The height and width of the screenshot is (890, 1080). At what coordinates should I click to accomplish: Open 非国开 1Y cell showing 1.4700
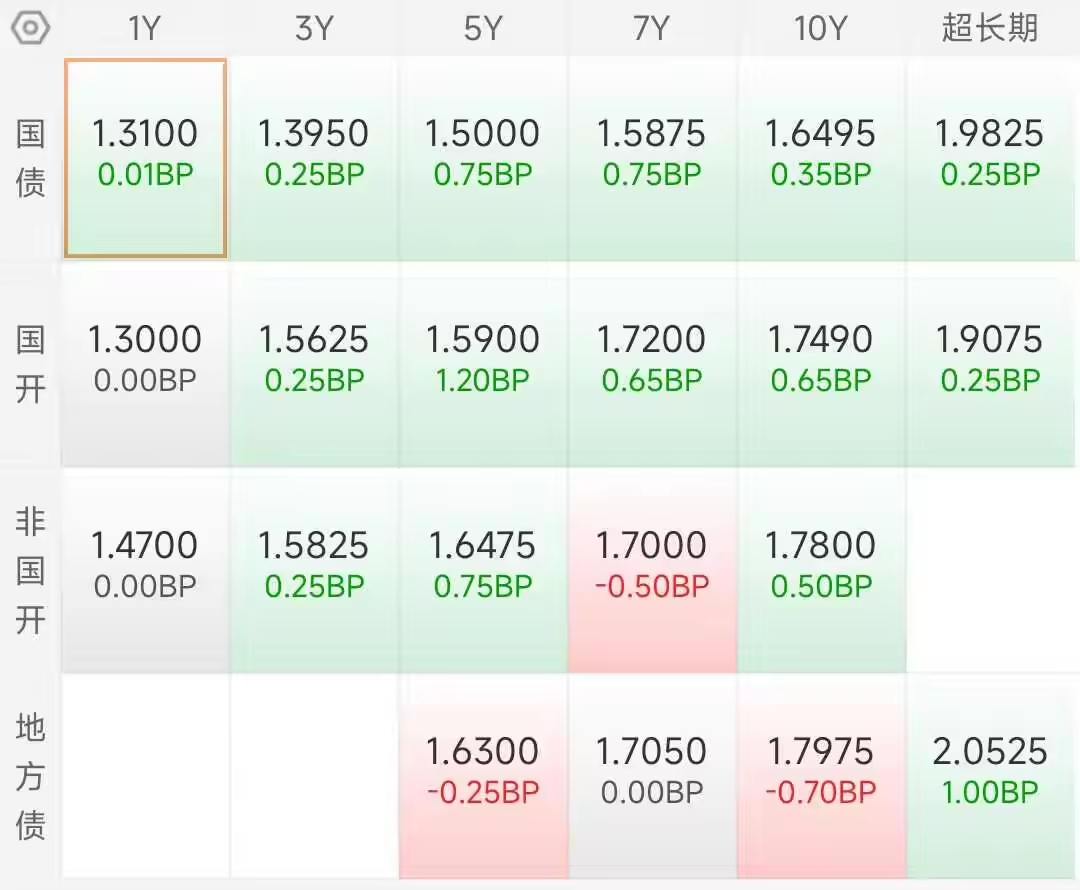click(145, 570)
